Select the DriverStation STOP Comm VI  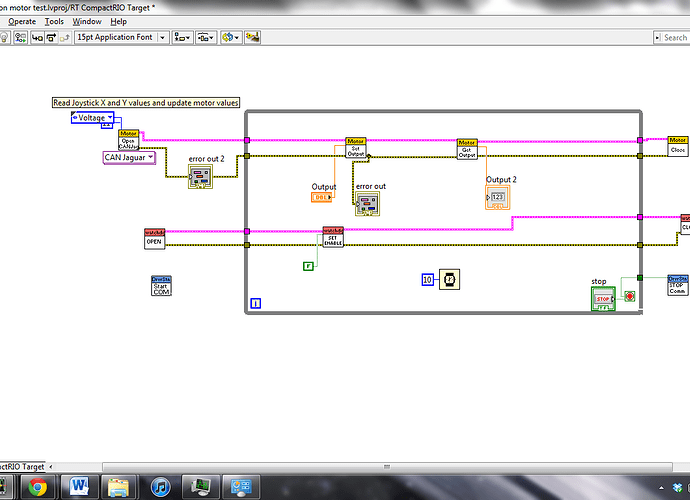tap(678, 285)
